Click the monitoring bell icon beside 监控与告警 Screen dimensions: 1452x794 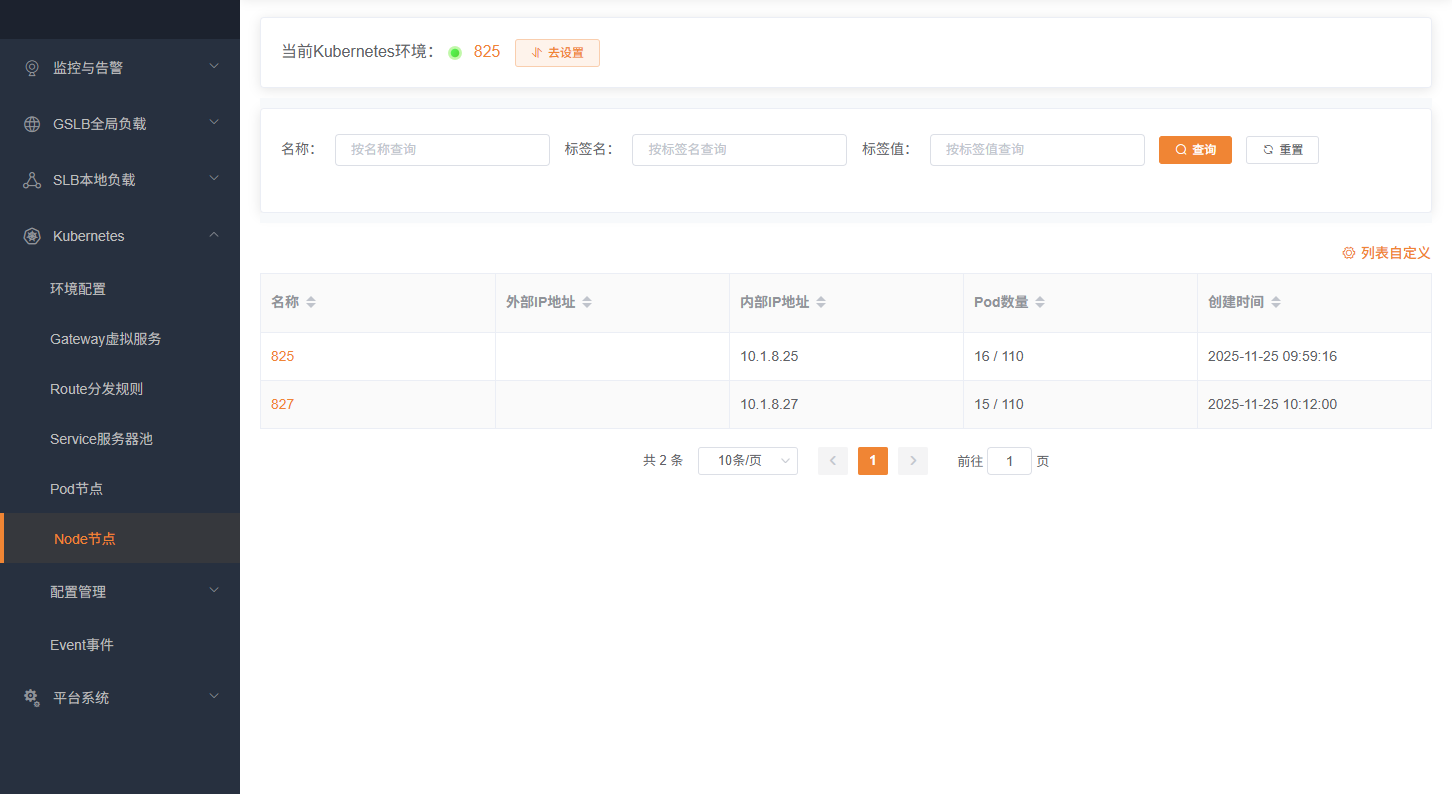pos(30,67)
